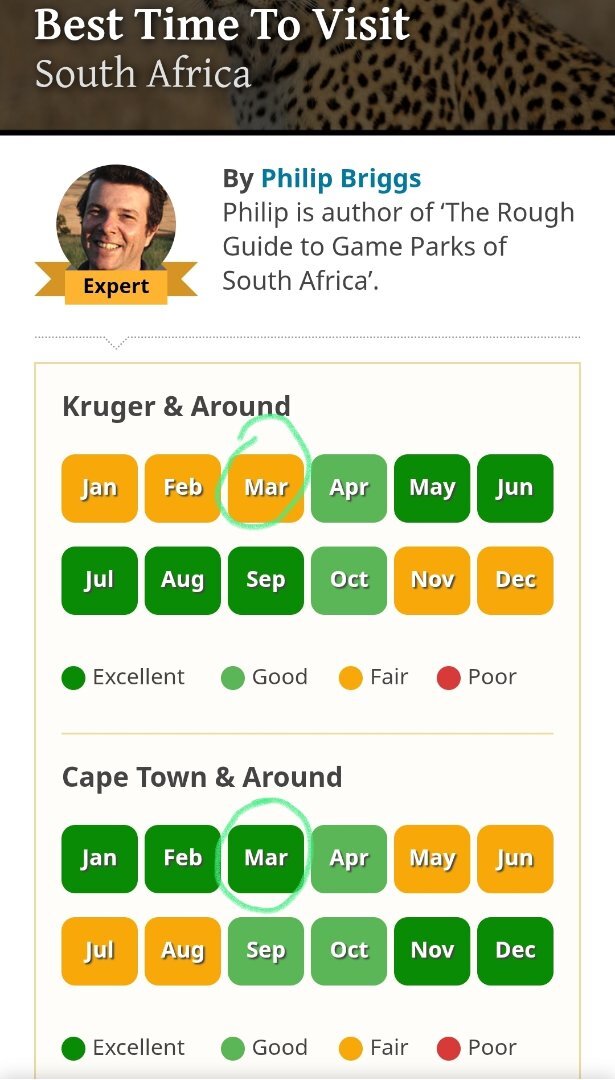Click the dark green Excellent legend dot in Kruger
Viewport: 615px width, 1080px height.
(x=73, y=678)
